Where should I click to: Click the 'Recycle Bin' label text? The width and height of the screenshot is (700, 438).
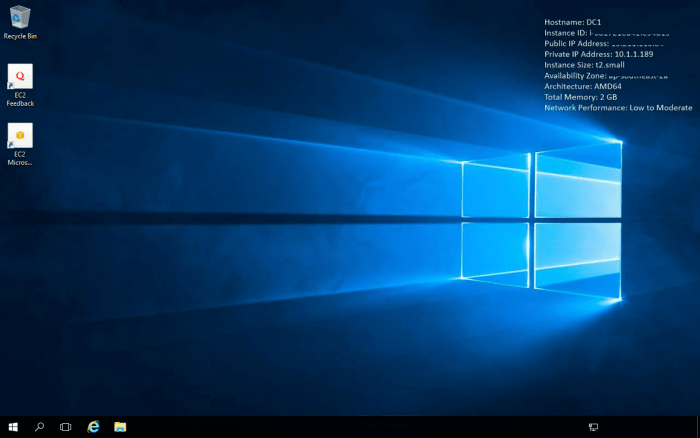20,36
